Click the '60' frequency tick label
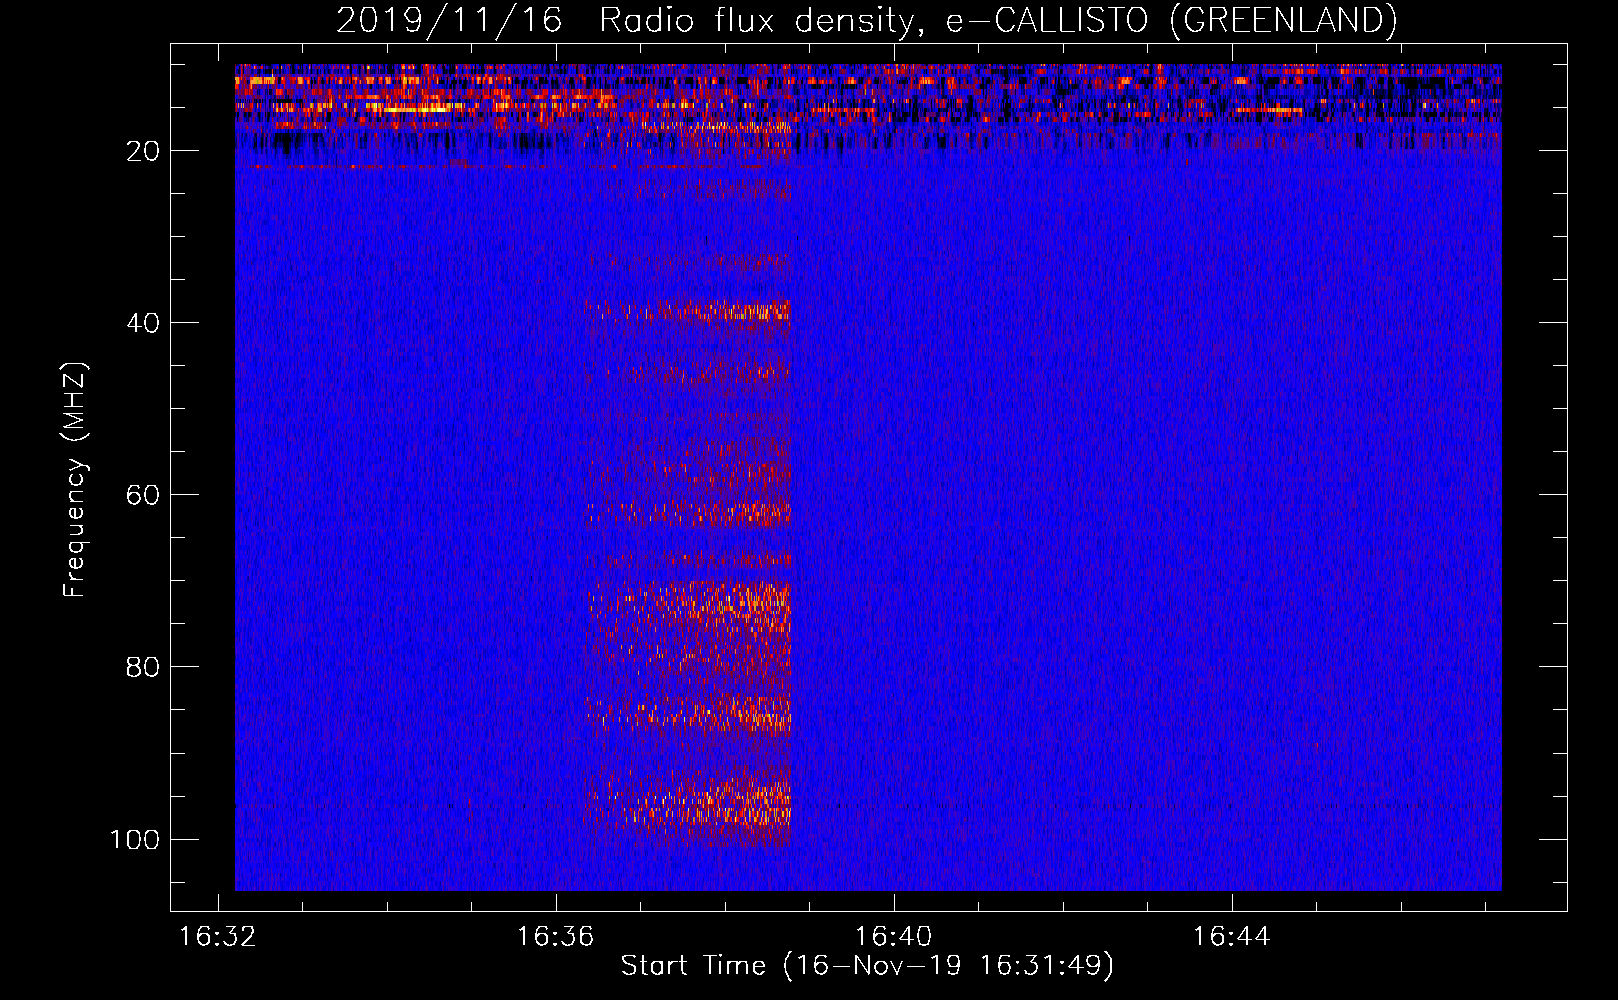Image resolution: width=1618 pixels, height=1000 pixels. (143, 495)
